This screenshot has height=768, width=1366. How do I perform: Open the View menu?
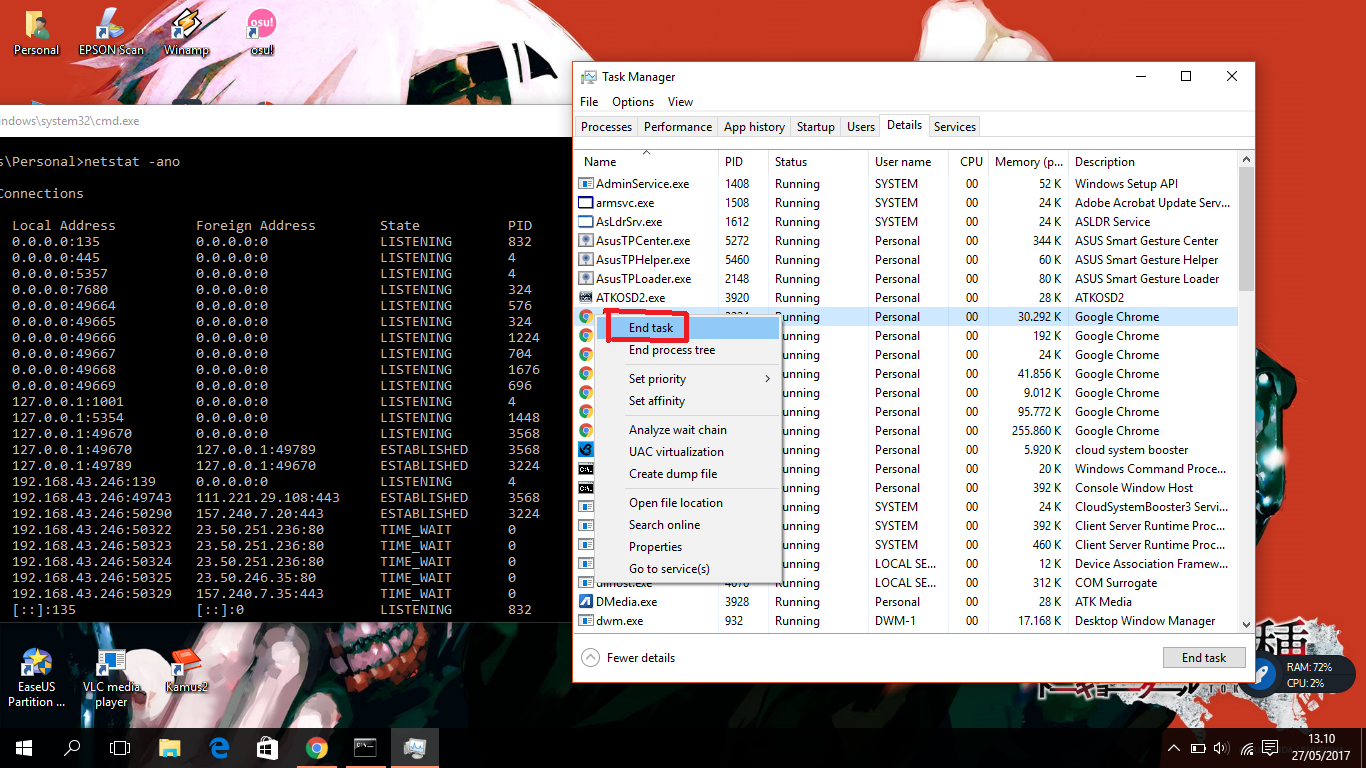click(x=680, y=102)
